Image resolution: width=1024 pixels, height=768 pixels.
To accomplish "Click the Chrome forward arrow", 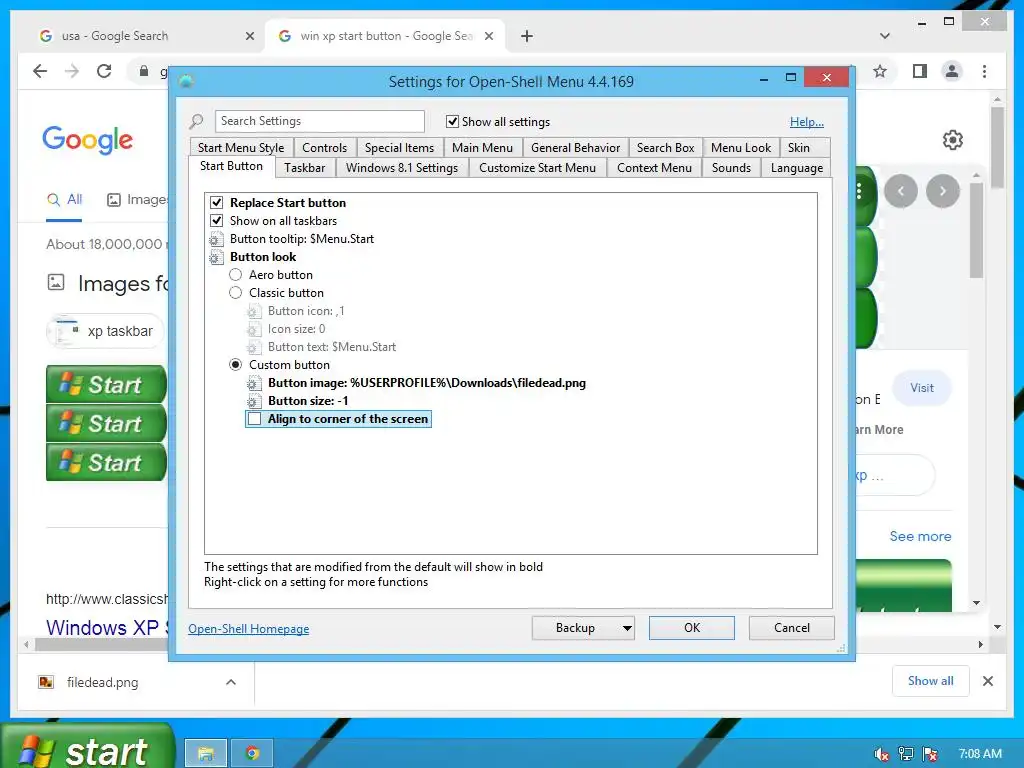I will 72,71.
